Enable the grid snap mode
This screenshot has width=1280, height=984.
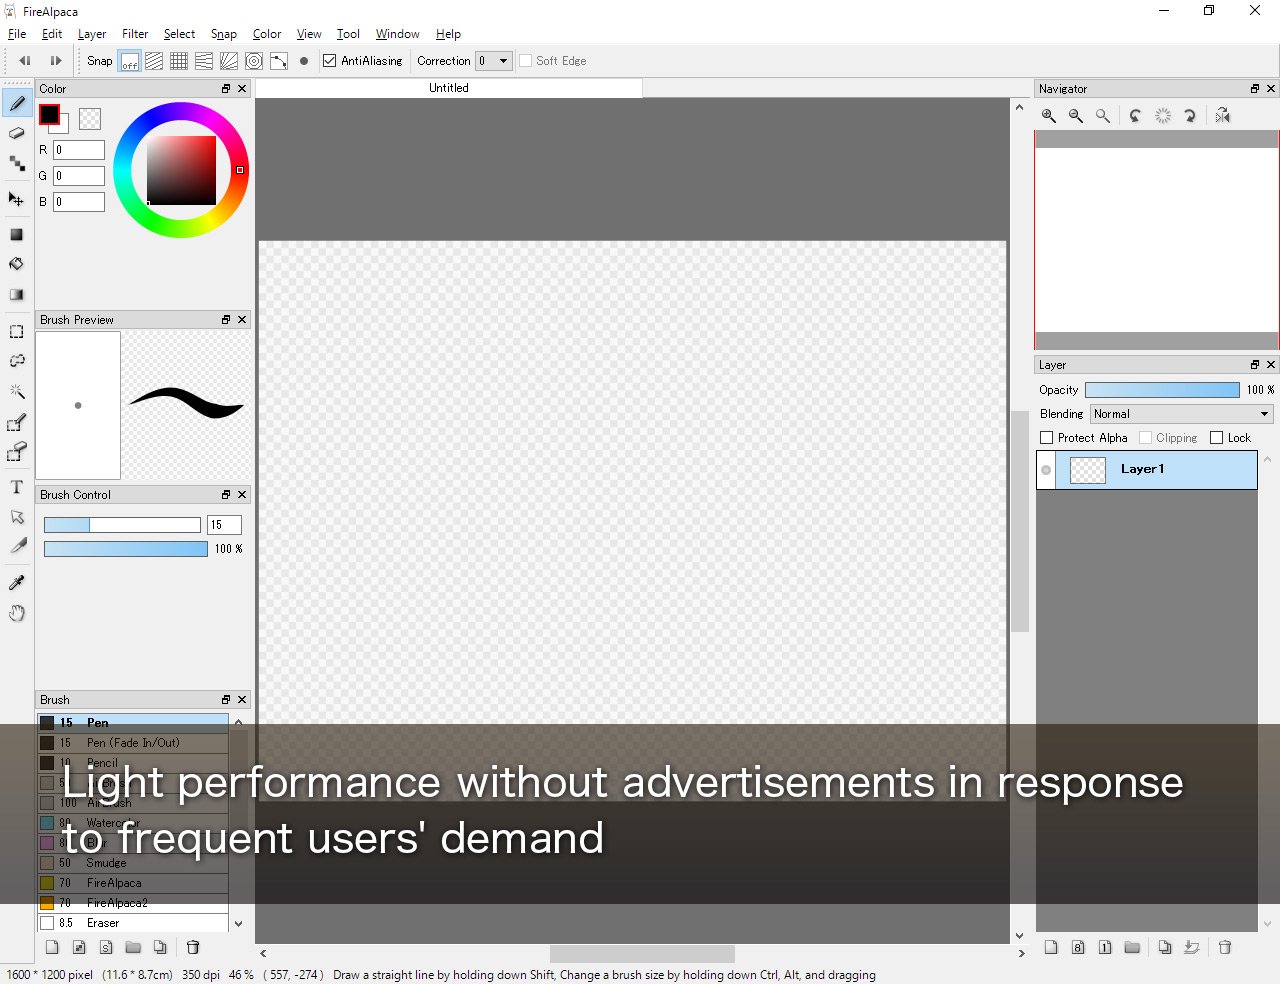click(179, 61)
